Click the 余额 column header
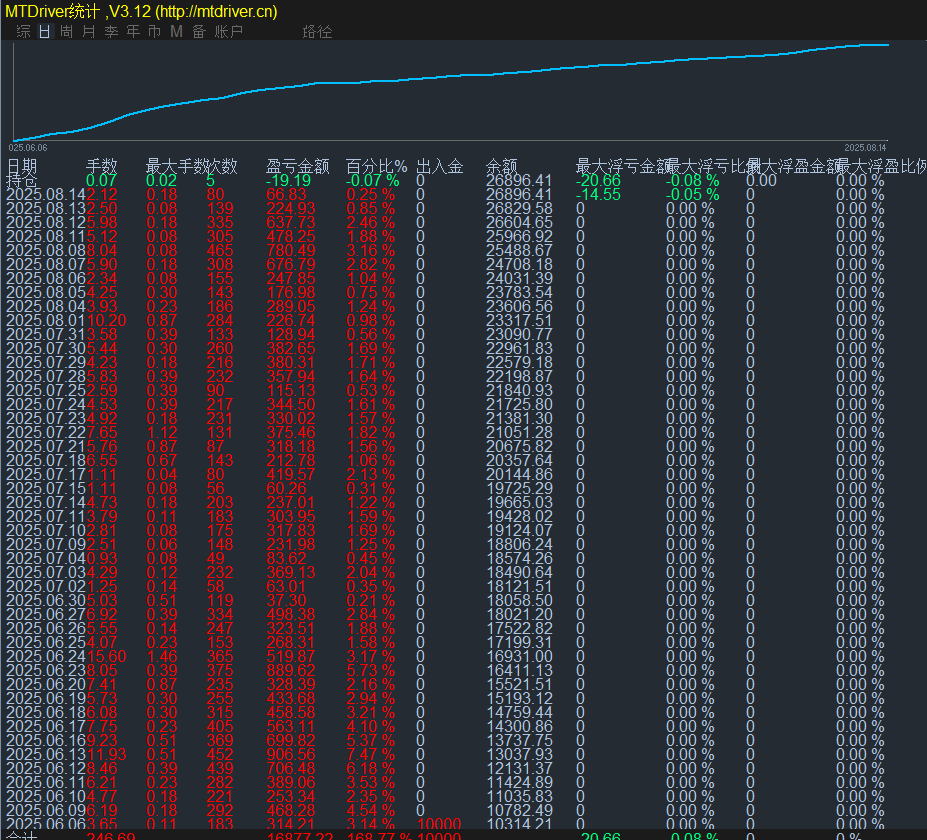Screen dimensions: 927x840 501,166
